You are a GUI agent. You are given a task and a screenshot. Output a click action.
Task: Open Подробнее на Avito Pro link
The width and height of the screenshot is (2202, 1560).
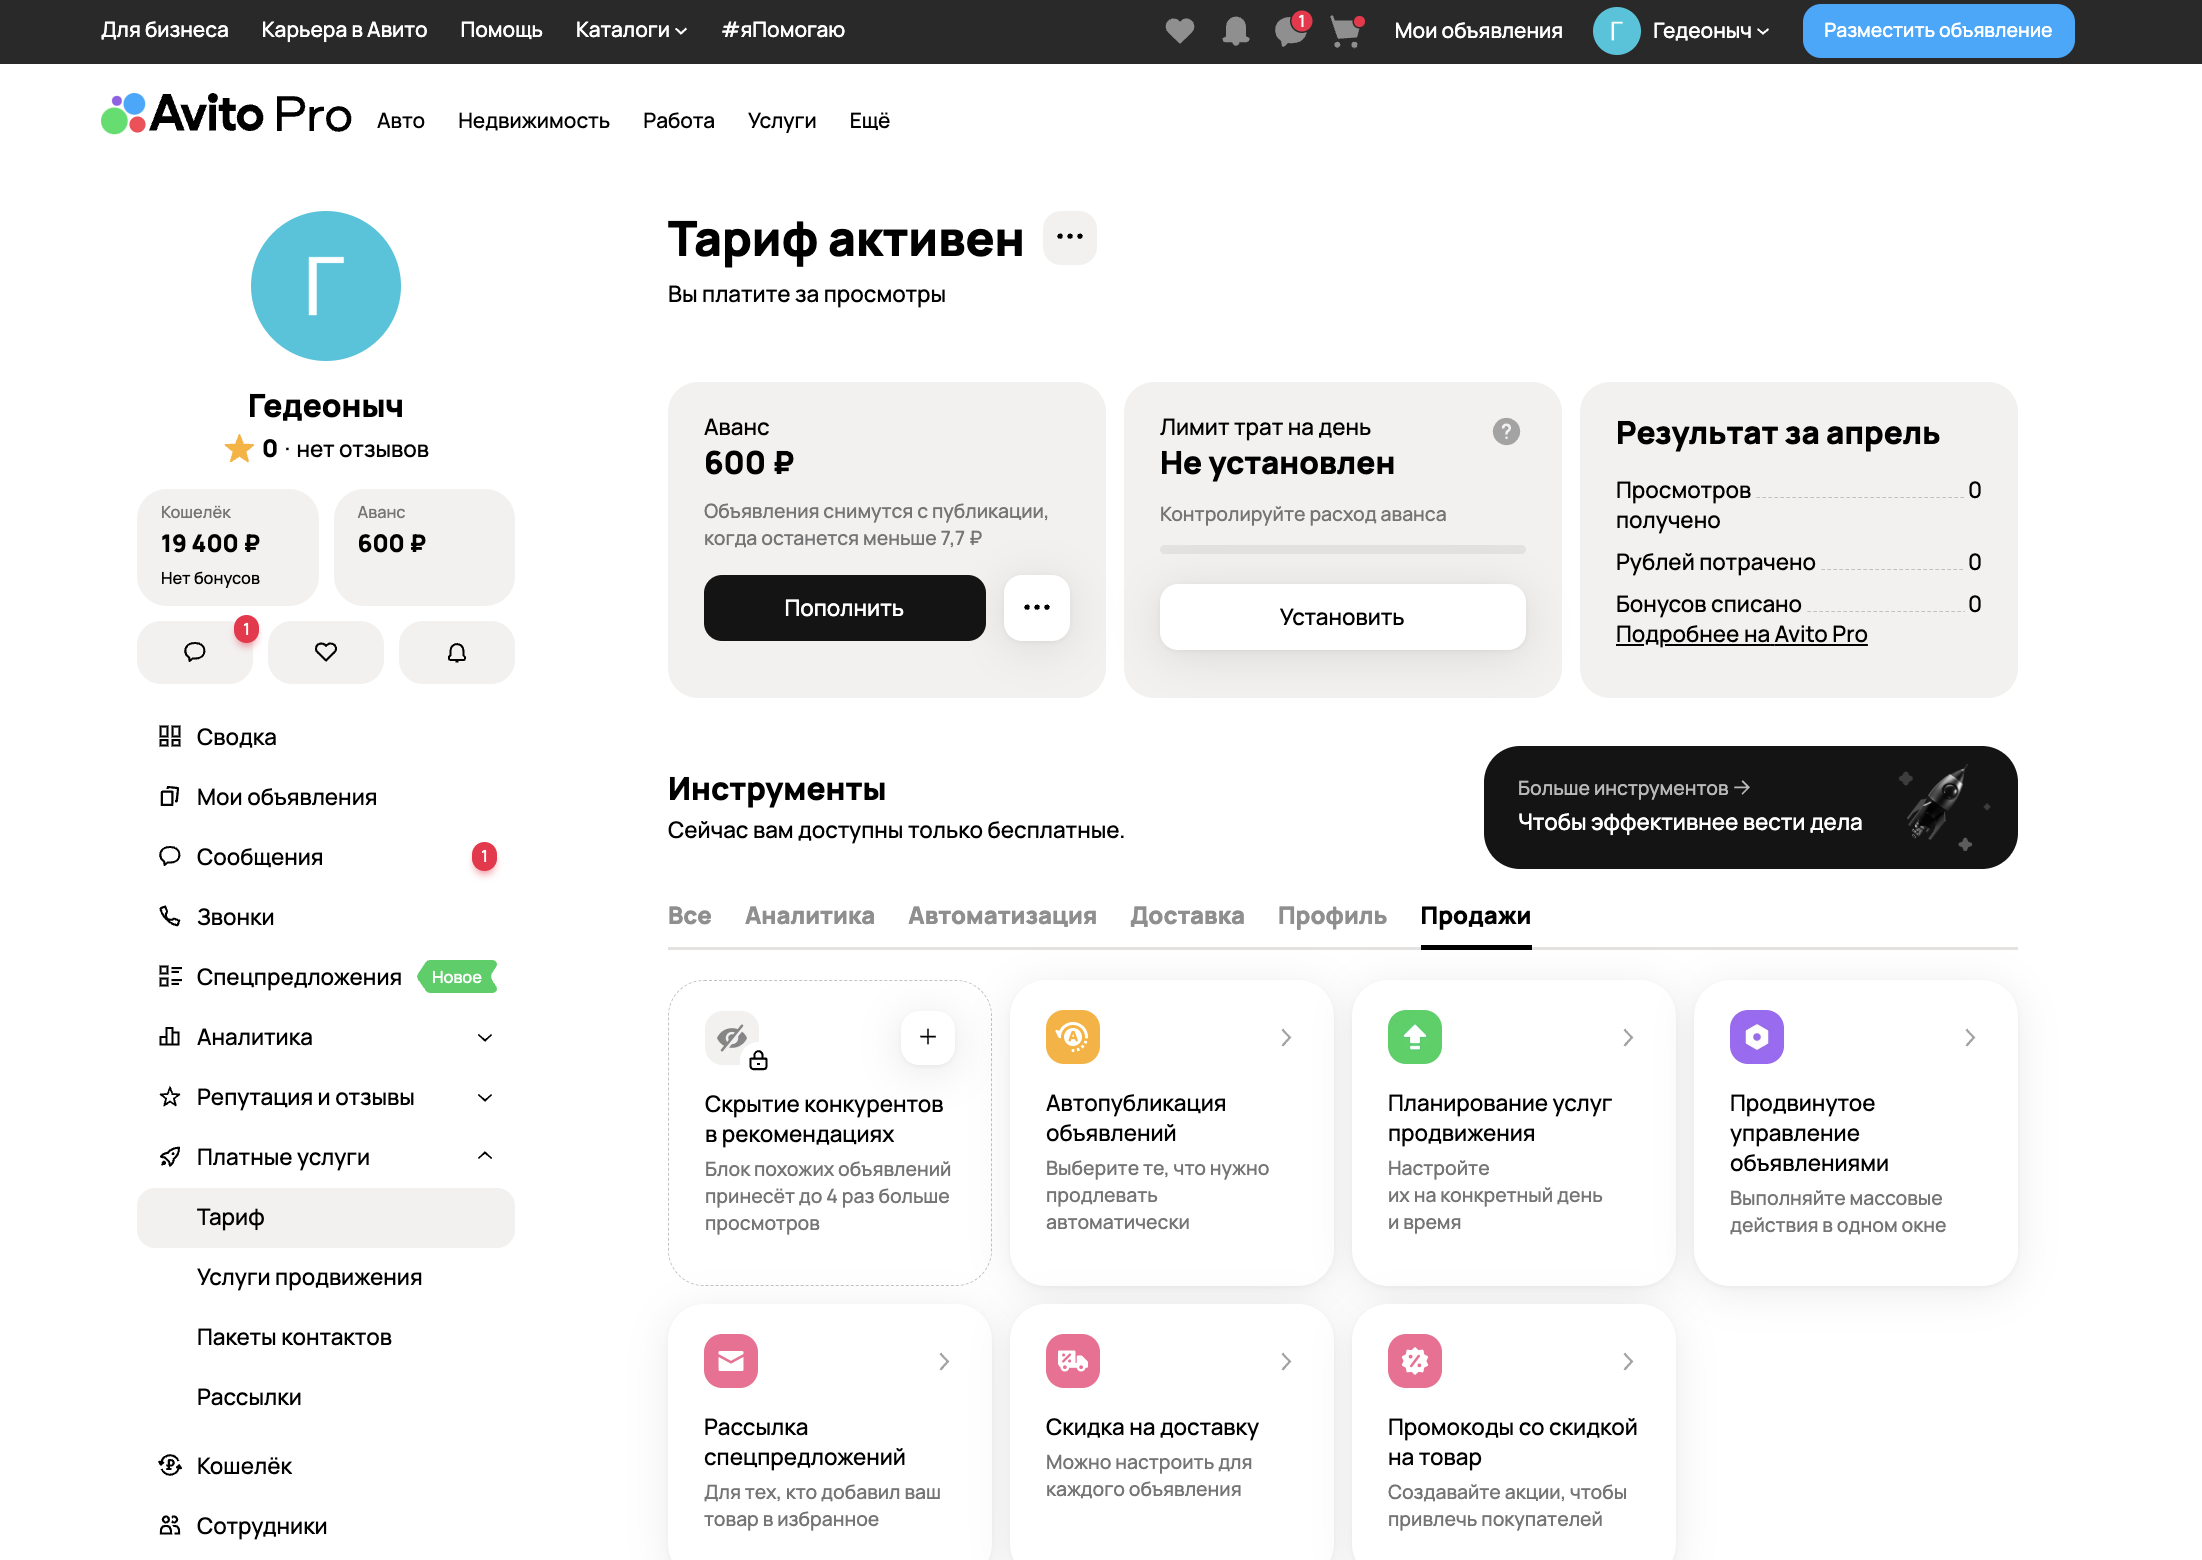(x=1741, y=634)
